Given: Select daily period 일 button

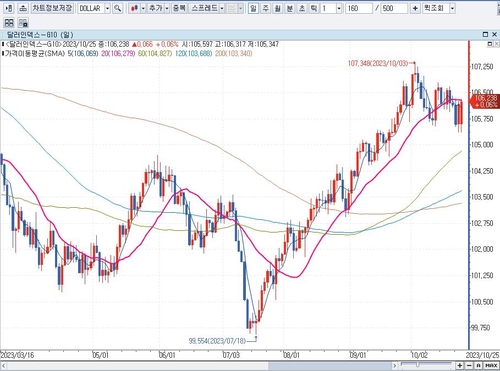Looking at the screenshot, I should pos(253,8).
